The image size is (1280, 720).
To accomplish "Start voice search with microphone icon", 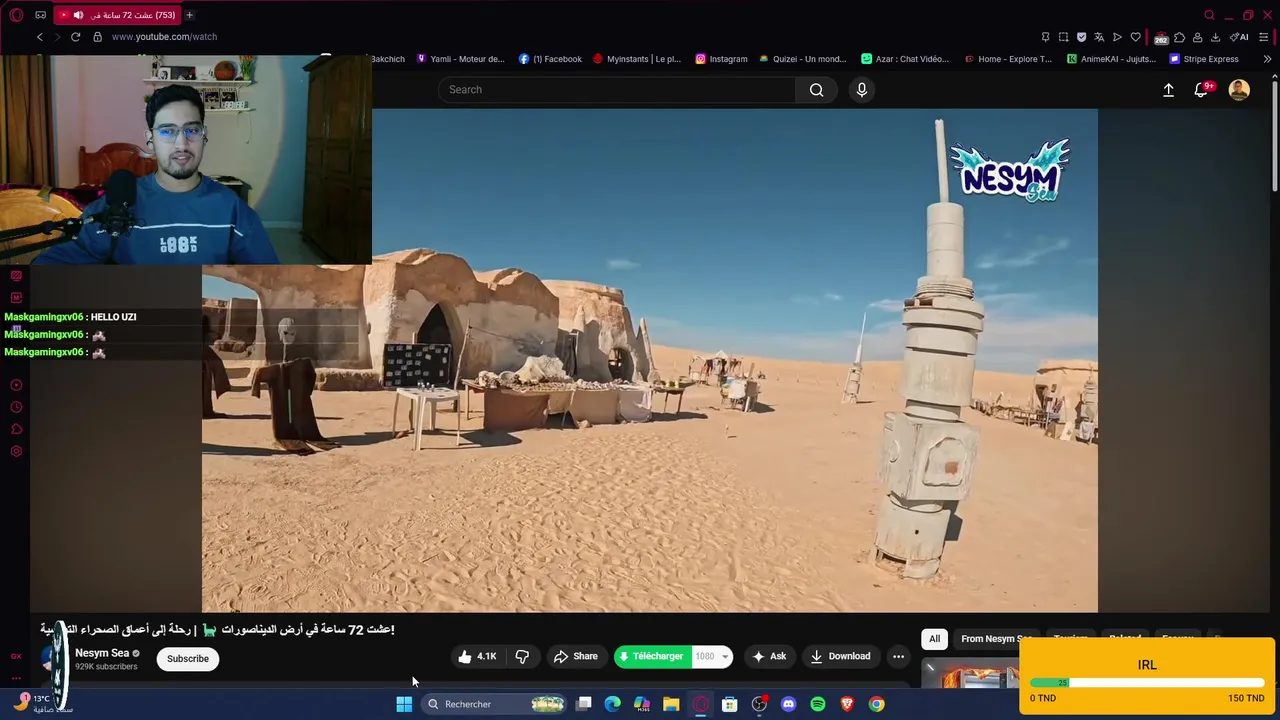I will pyautogui.click(x=862, y=90).
